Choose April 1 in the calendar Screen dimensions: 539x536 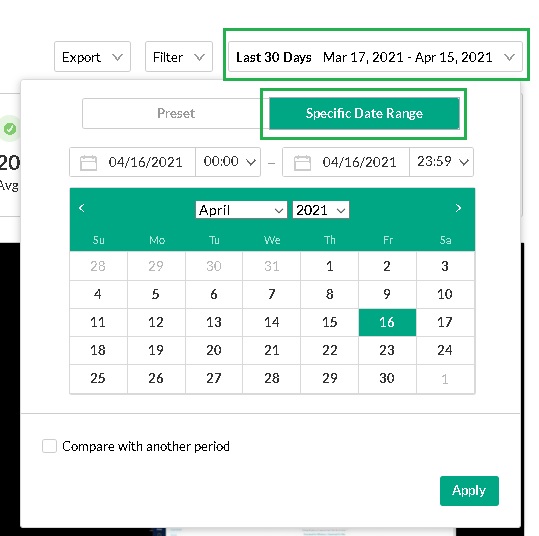point(329,266)
